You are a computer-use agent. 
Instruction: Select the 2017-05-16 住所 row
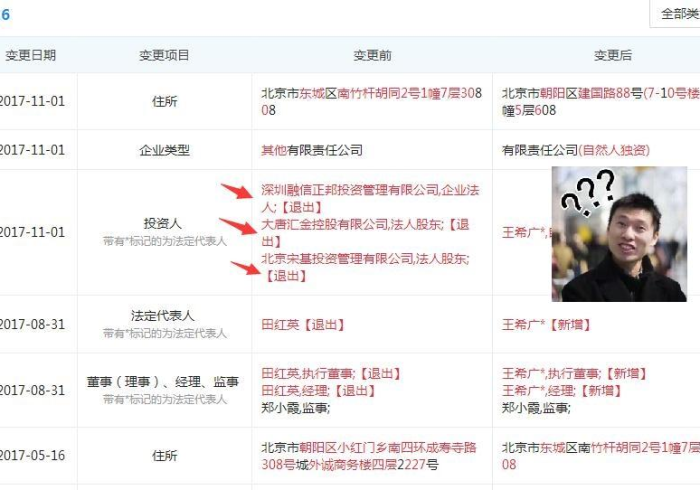point(350,456)
